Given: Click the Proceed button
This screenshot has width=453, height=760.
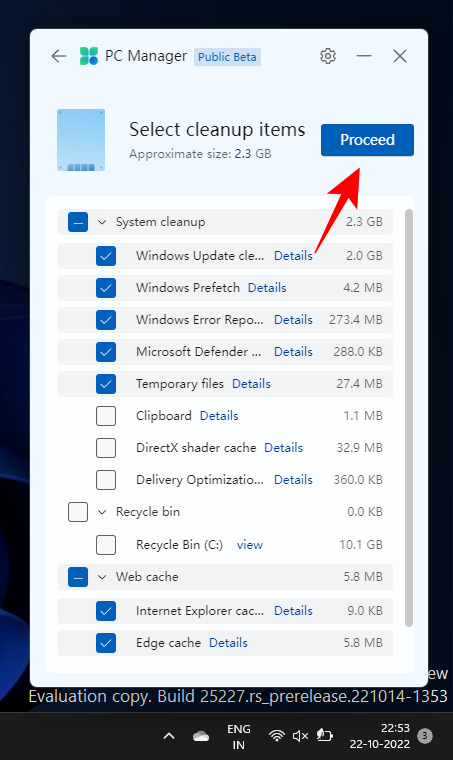Looking at the screenshot, I should tap(367, 140).
